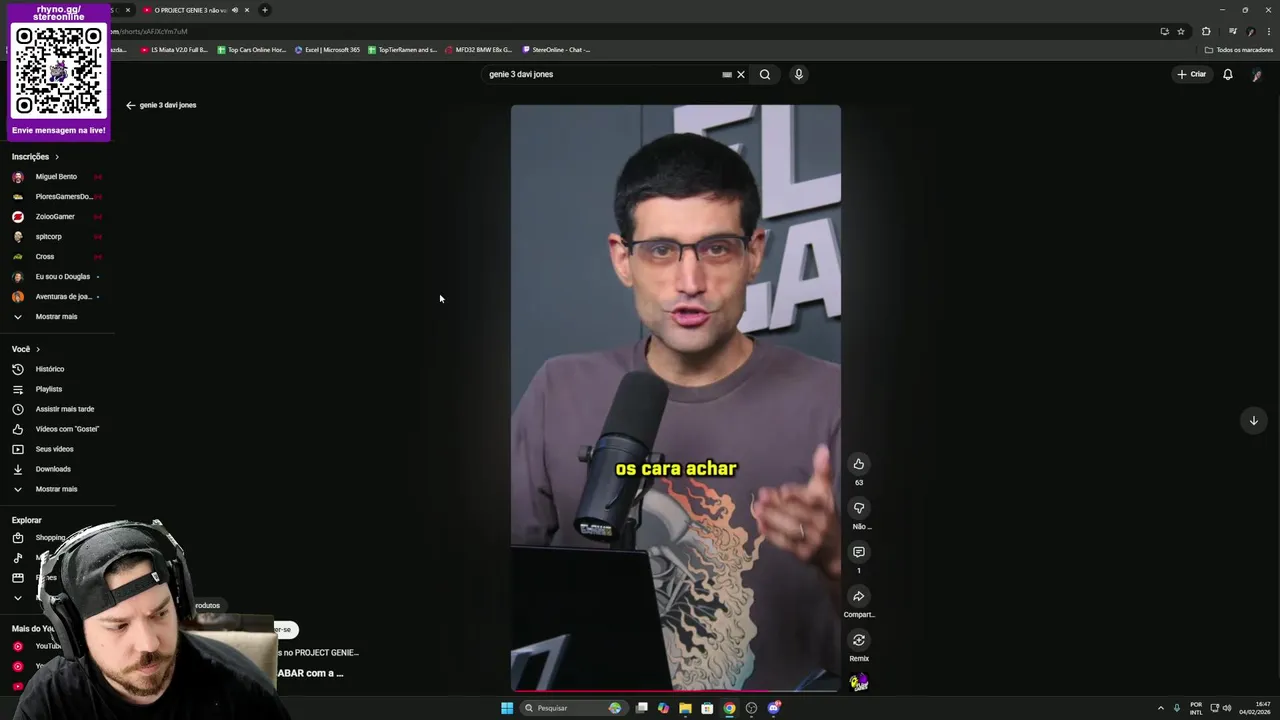Expand the Inscrições section
The height and width of the screenshot is (720, 1280).
35,157
